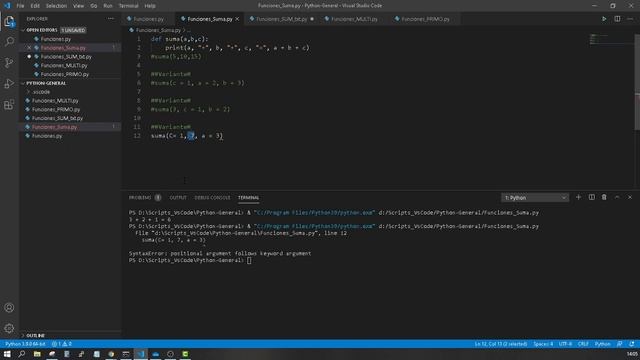Screen dimensions: 640x360
Task: Switch to the Funciones_PRIMO.py editor tab
Action: 425,19
